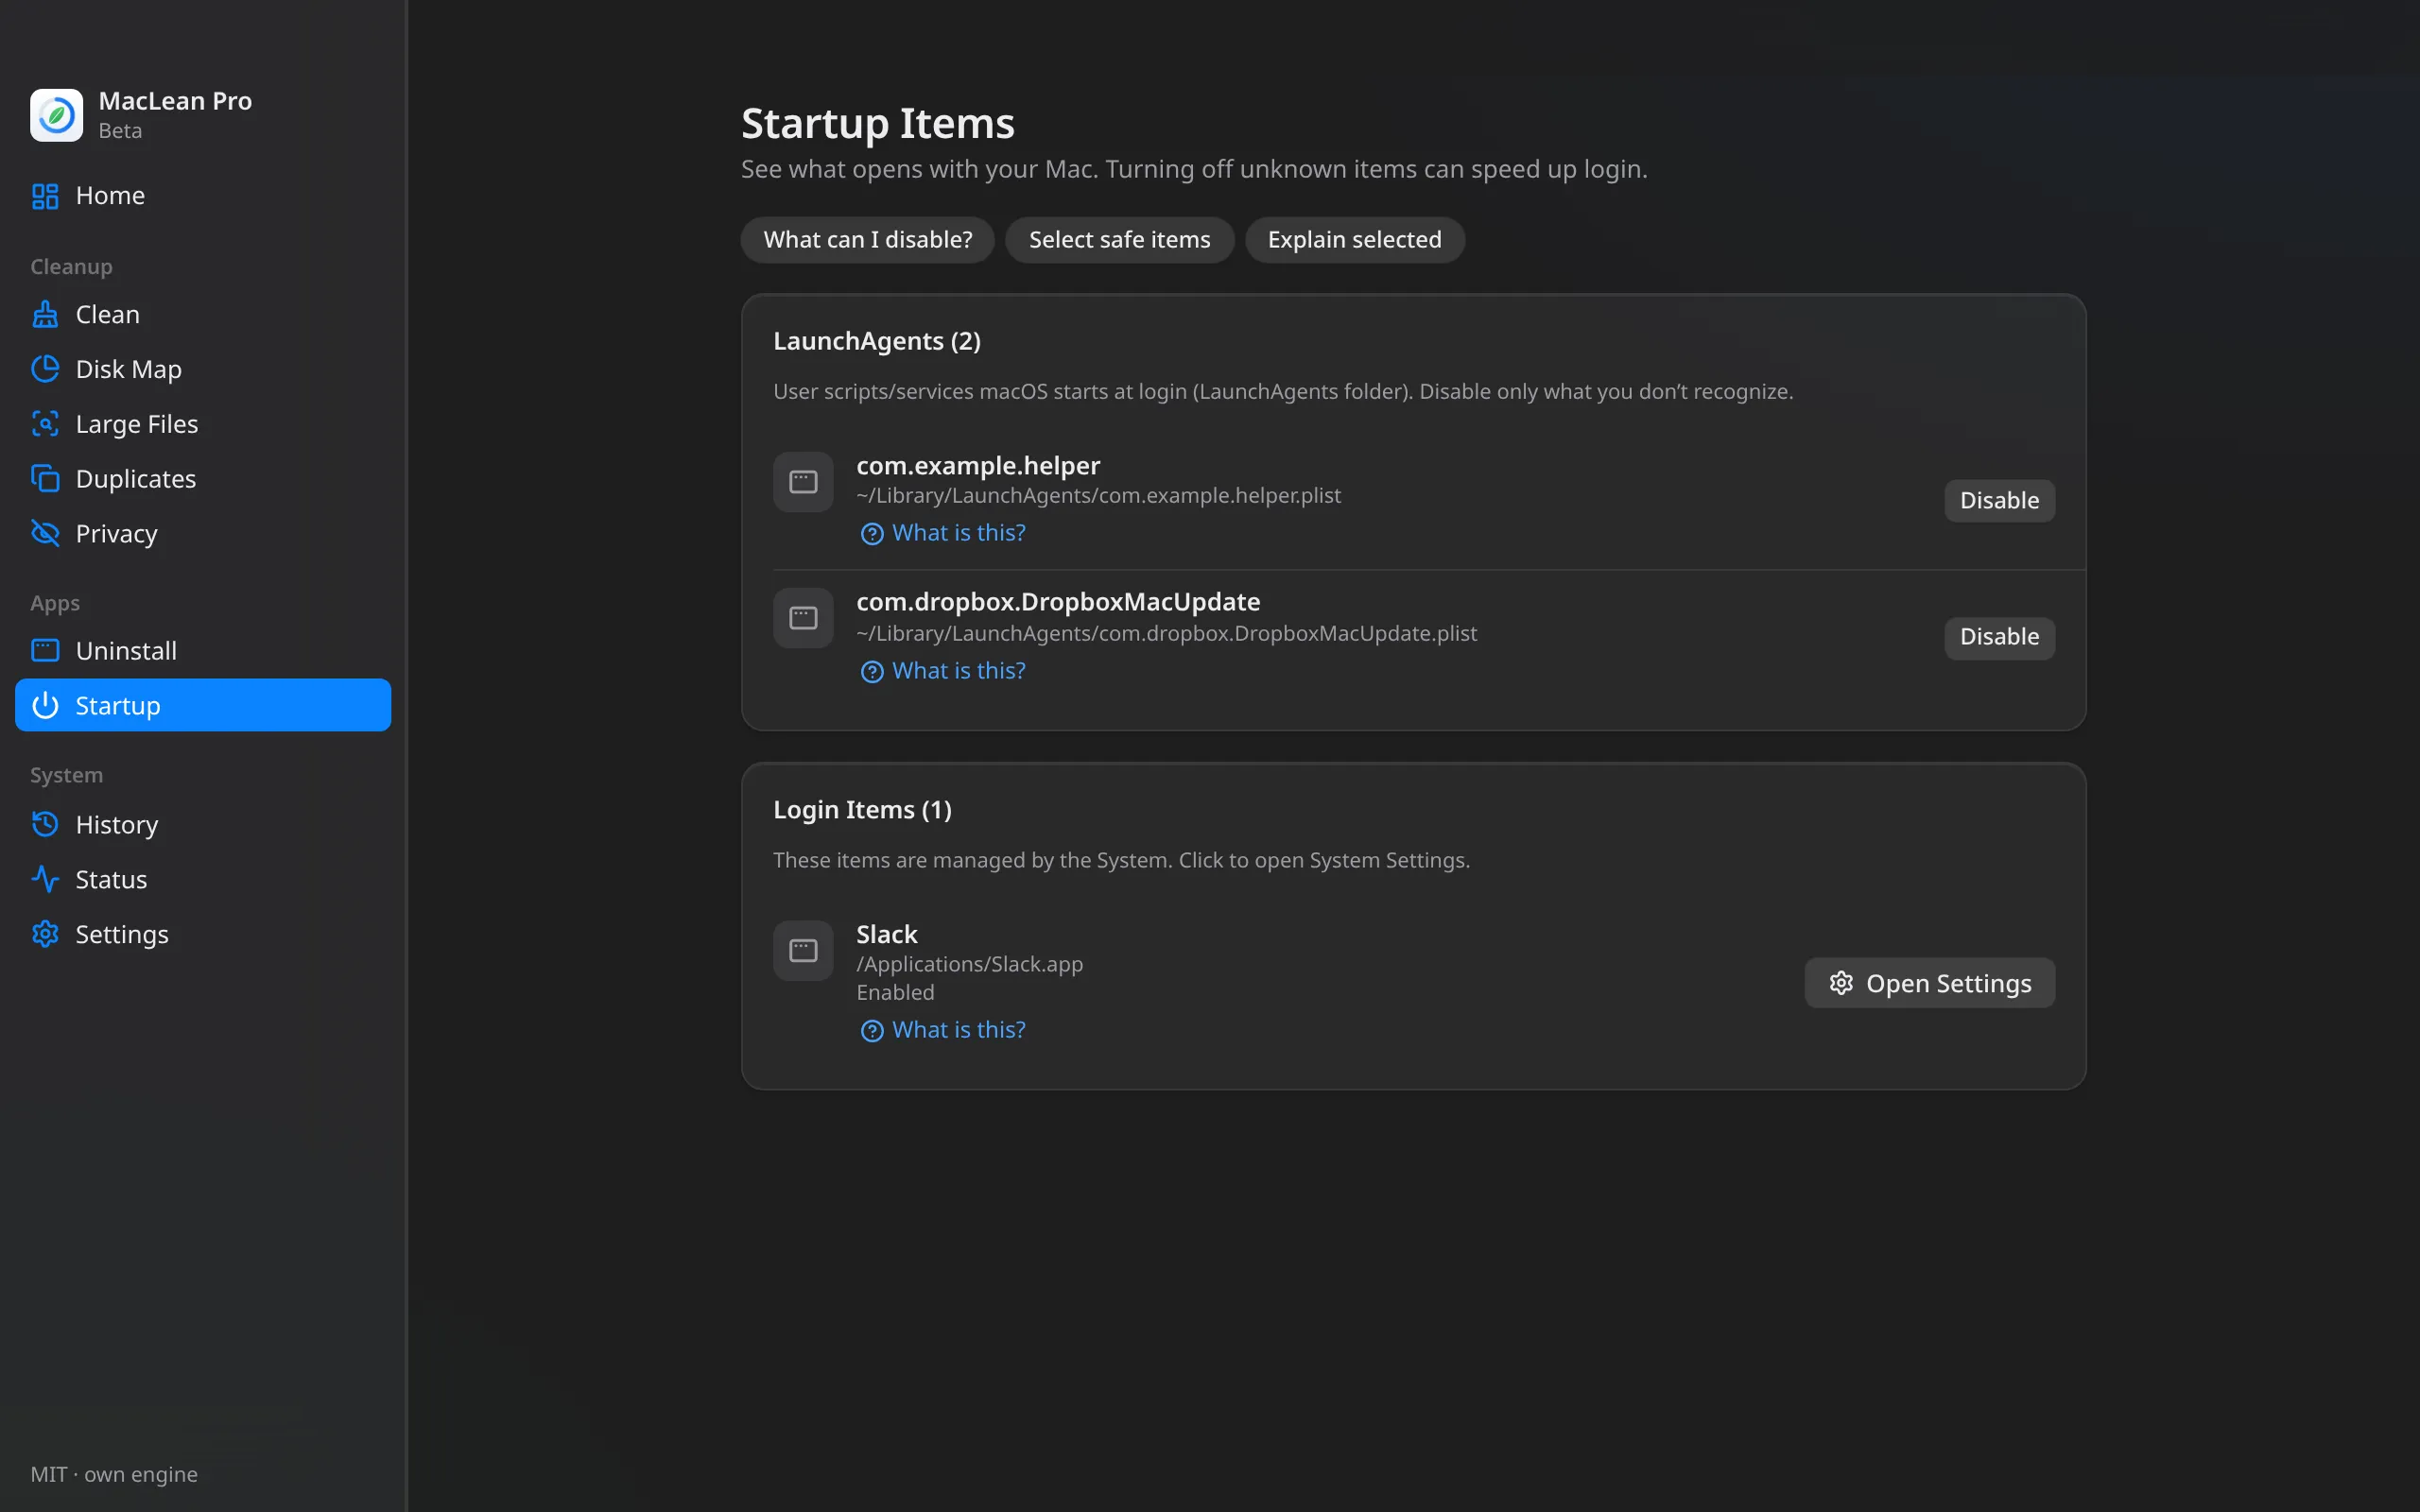Click 'What is this?' for DropboxMacUpdate
This screenshot has height=1512, width=2420.
pyautogui.click(x=943, y=671)
